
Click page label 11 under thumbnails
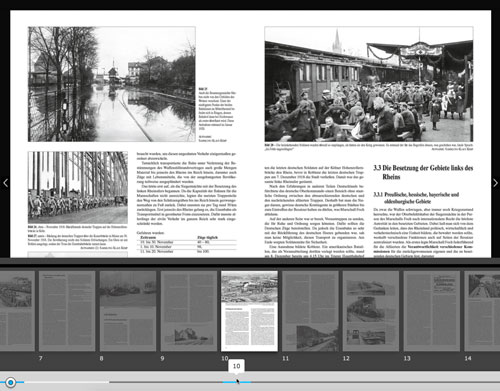coord(285,358)
